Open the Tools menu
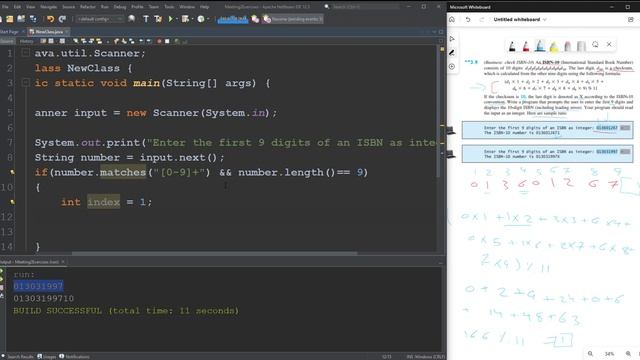 click(x=169, y=7)
